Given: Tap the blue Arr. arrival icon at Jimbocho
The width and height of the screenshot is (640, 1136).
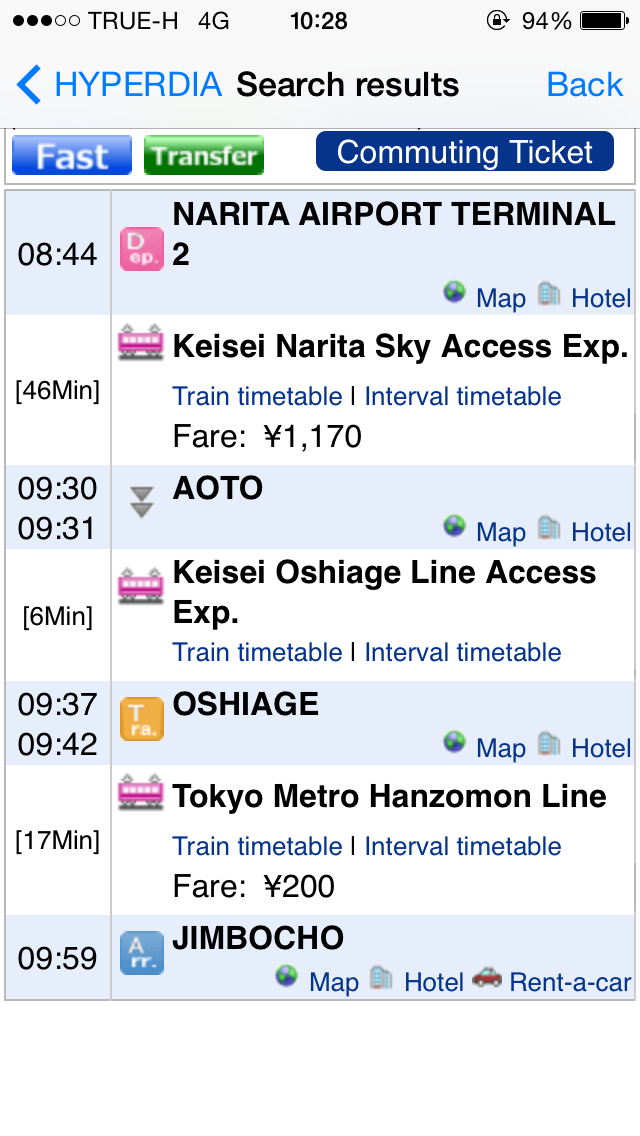Looking at the screenshot, I should point(141,953).
